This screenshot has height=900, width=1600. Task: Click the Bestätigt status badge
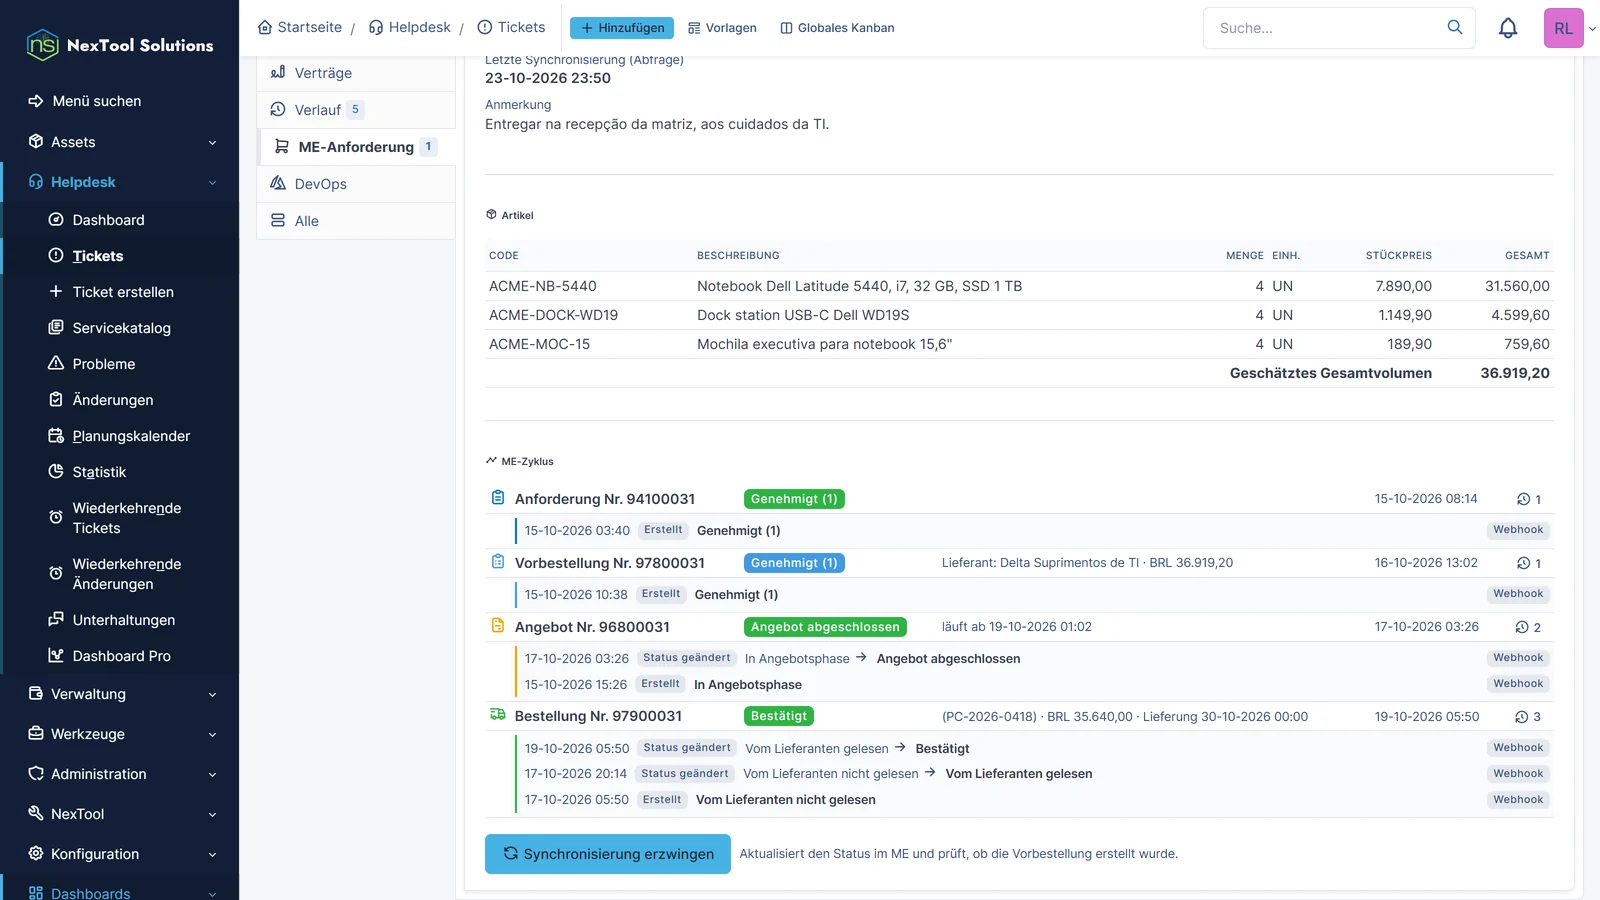coord(779,716)
